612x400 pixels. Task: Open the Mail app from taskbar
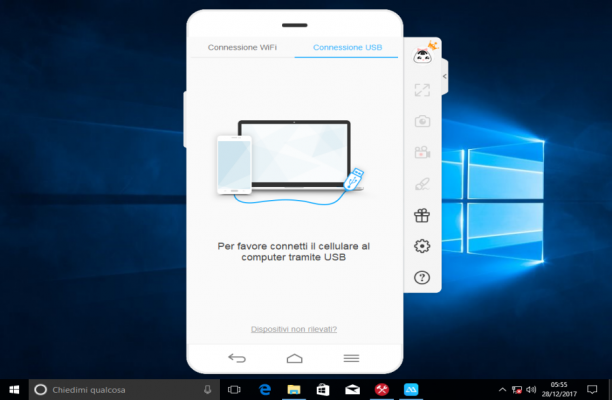click(x=352, y=389)
